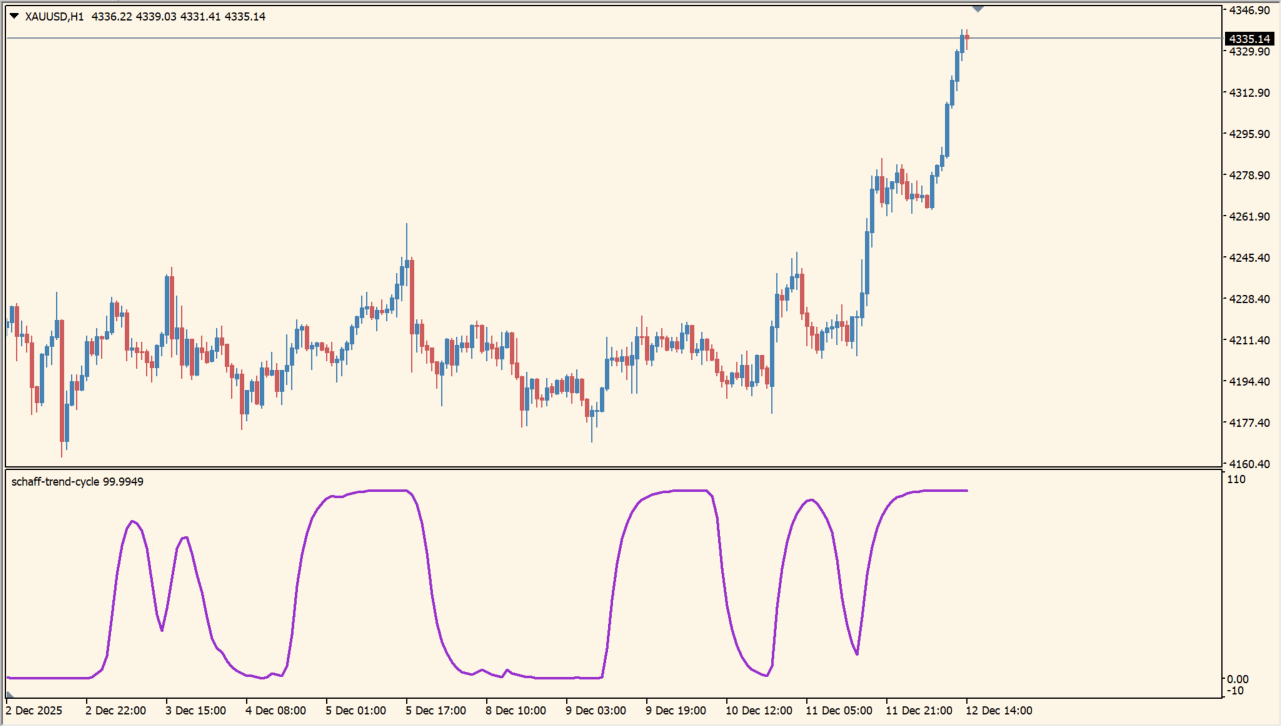Click the schaff-trend-cycle 99.9949 indicator label
This screenshot has width=1281, height=726.
tap(77, 482)
